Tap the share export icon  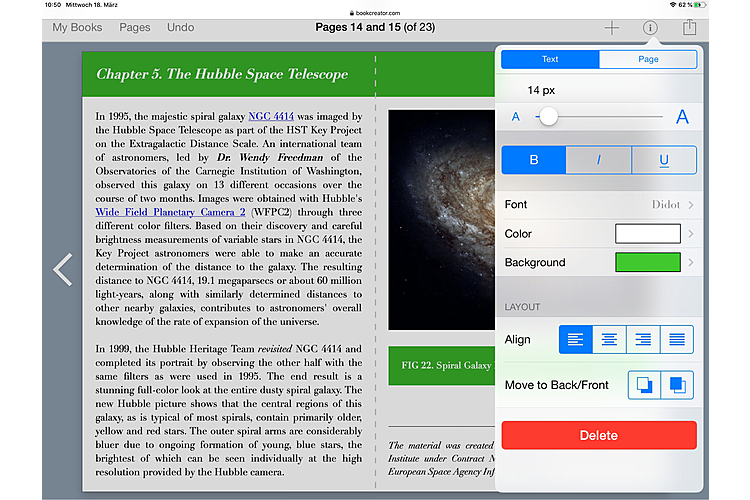point(689,27)
